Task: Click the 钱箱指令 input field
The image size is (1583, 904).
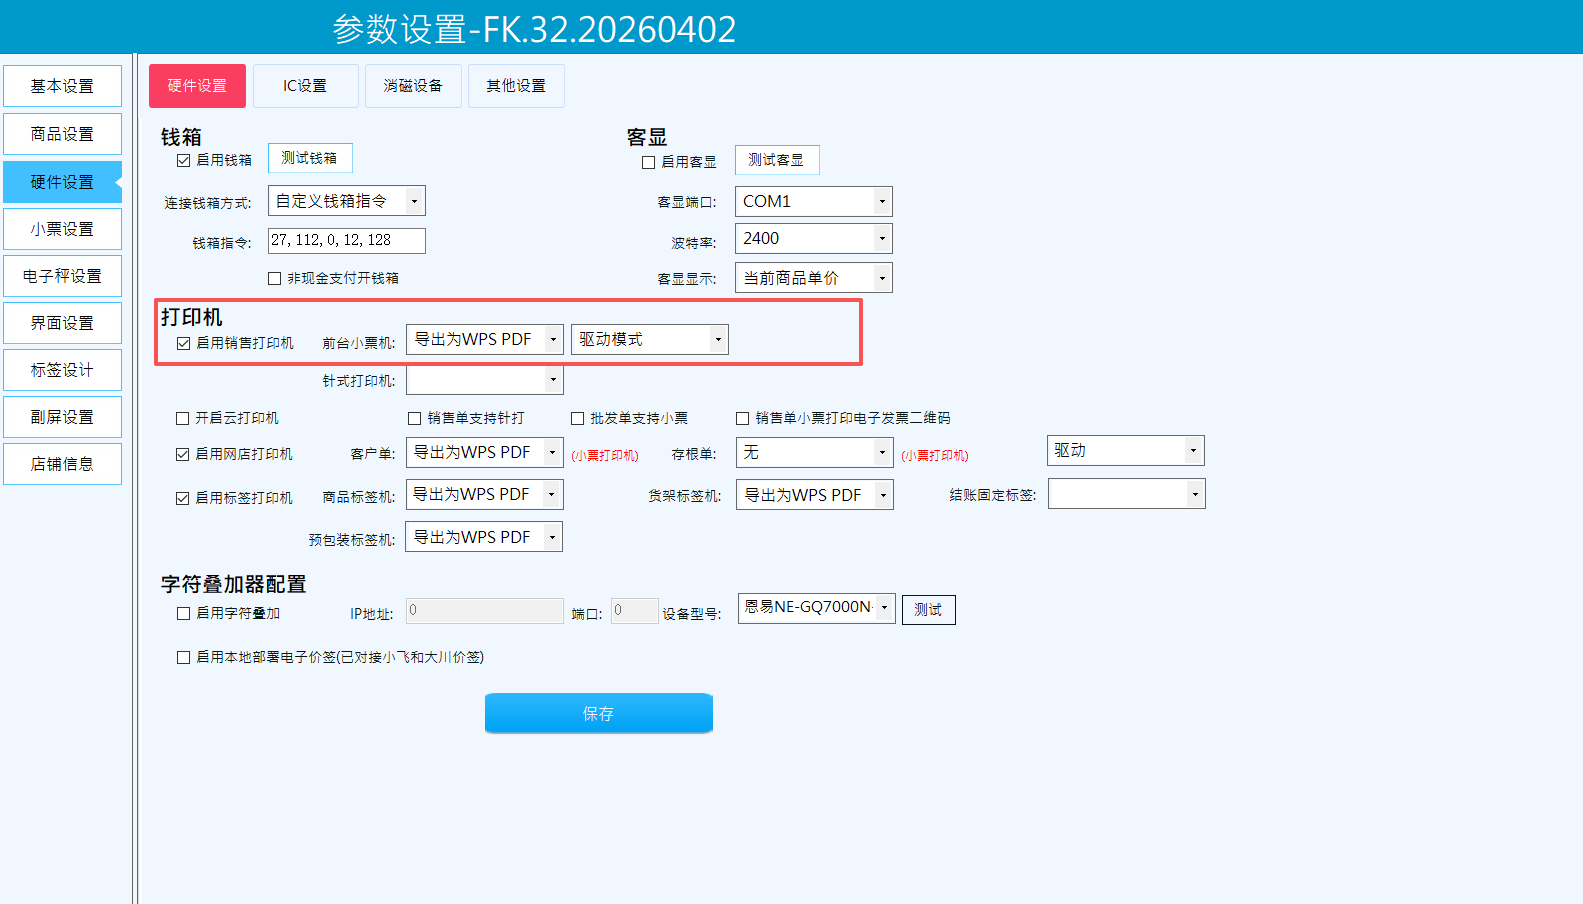Action: [x=346, y=240]
